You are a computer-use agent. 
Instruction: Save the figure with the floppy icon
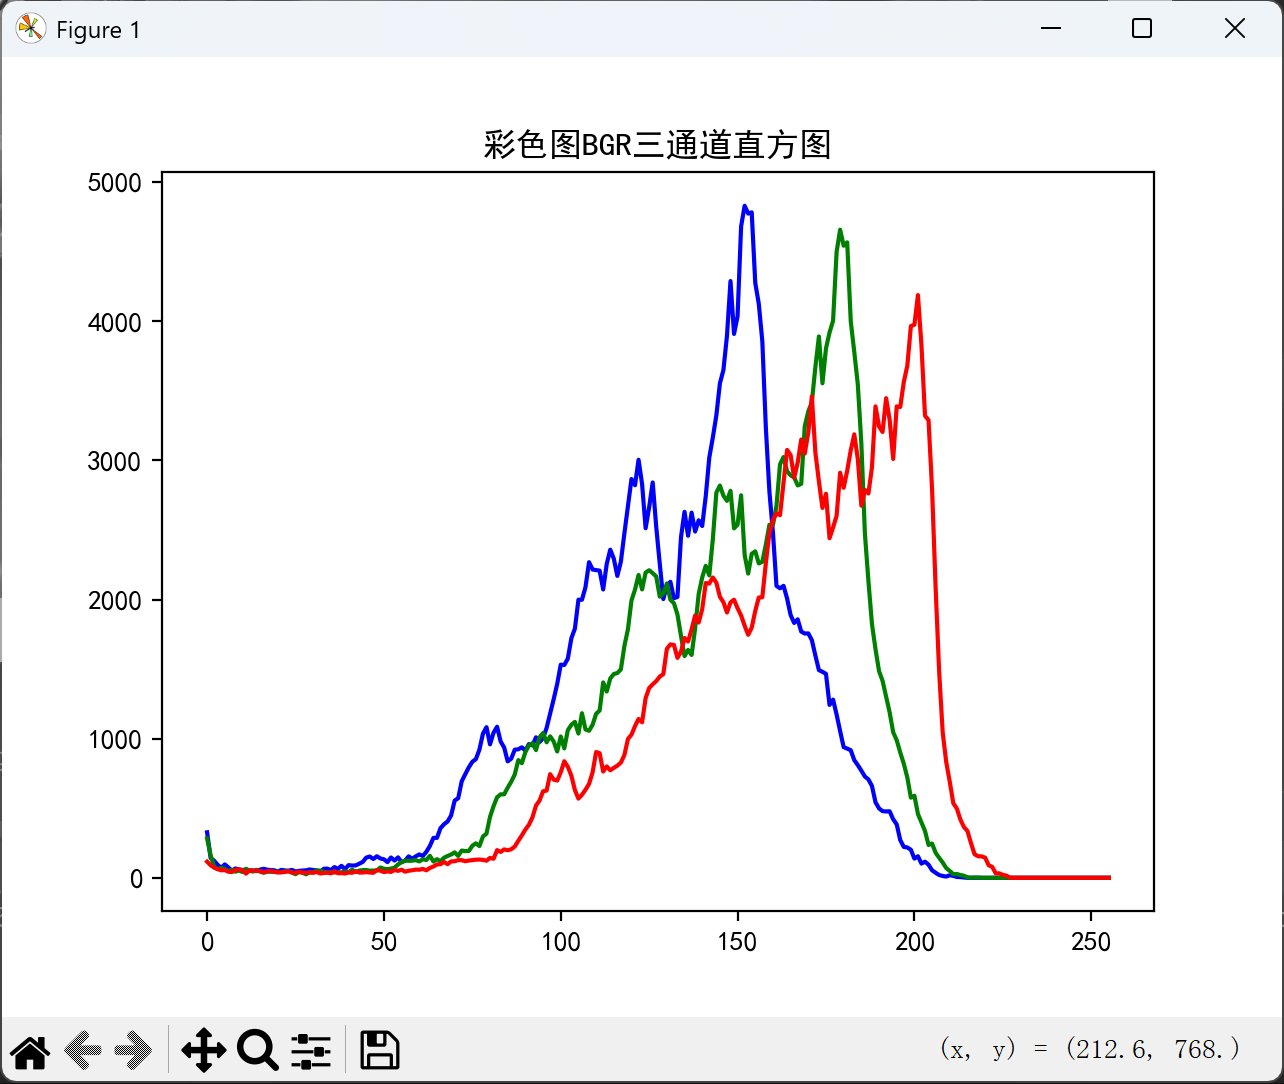tap(380, 1050)
